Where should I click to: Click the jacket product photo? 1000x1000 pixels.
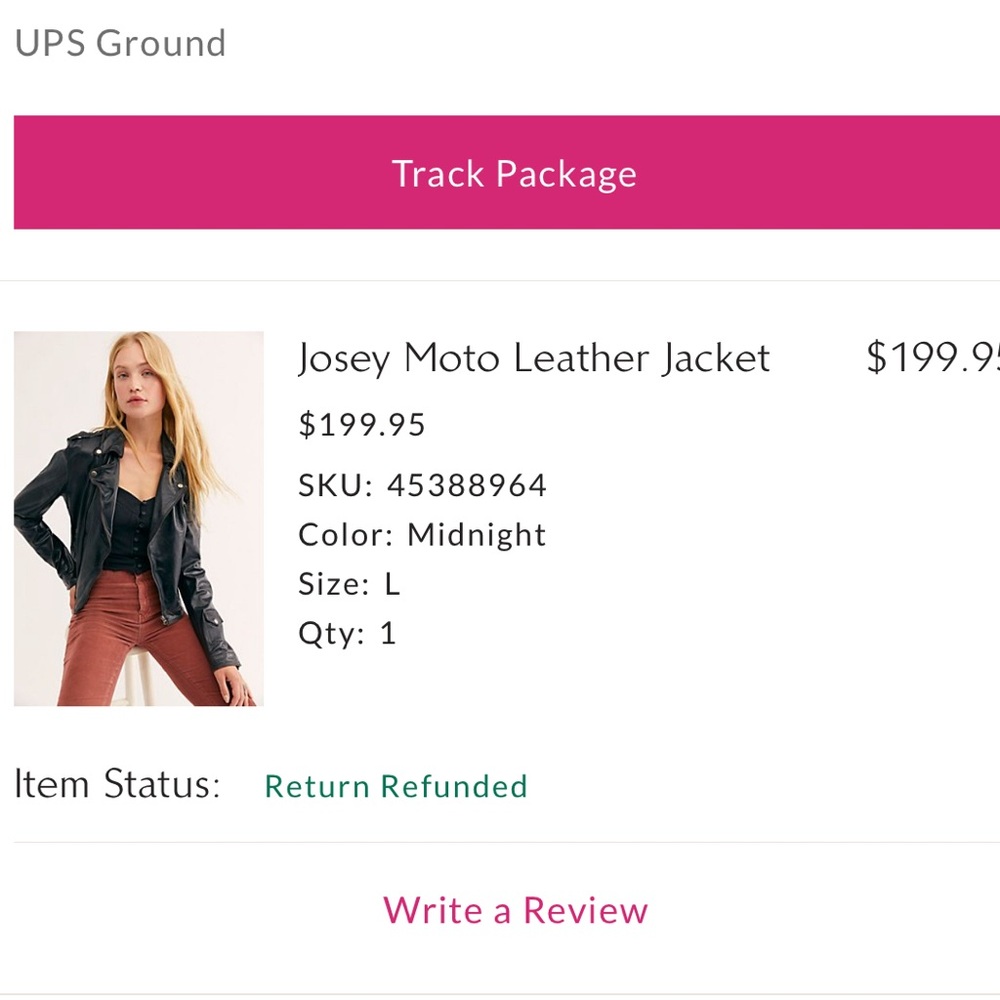[139, 517]
